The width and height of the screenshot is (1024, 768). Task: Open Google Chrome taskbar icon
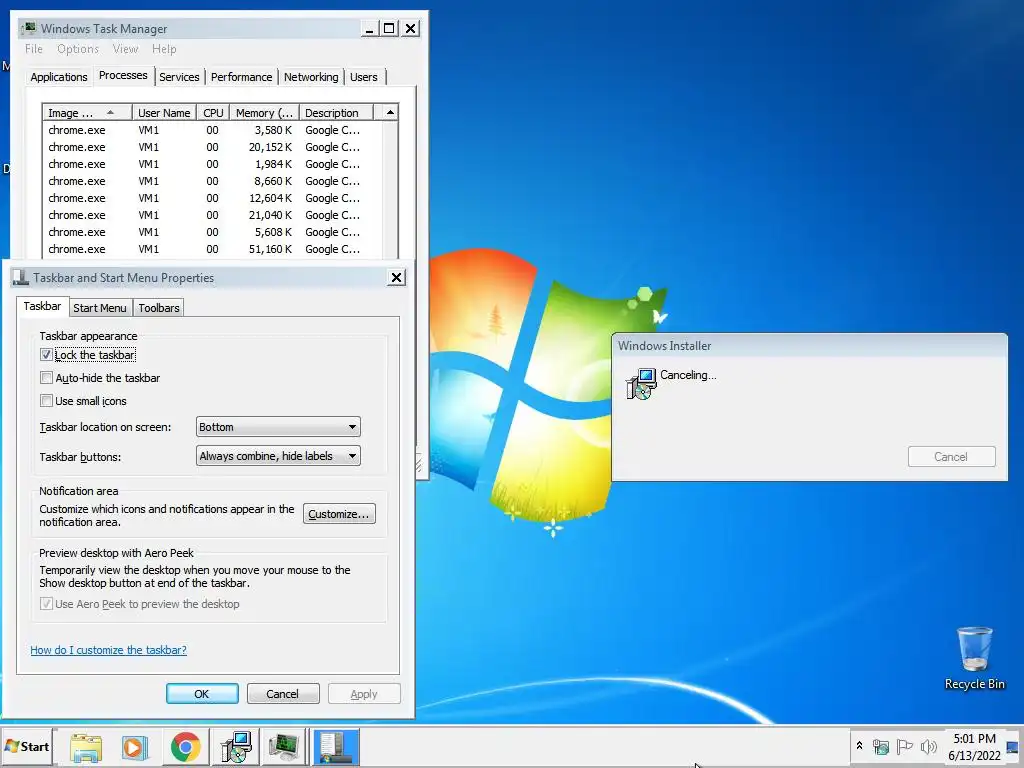pyautogui.click(x=185, y=747)
